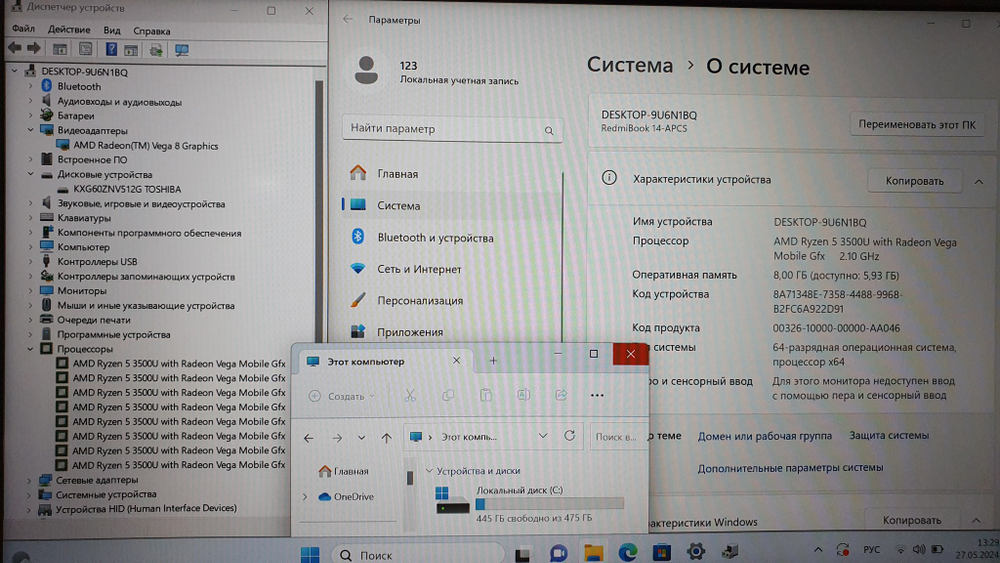Expand the Network adapters node
The height and width of the screenshot is (563, 1000).
click(31, 480)
